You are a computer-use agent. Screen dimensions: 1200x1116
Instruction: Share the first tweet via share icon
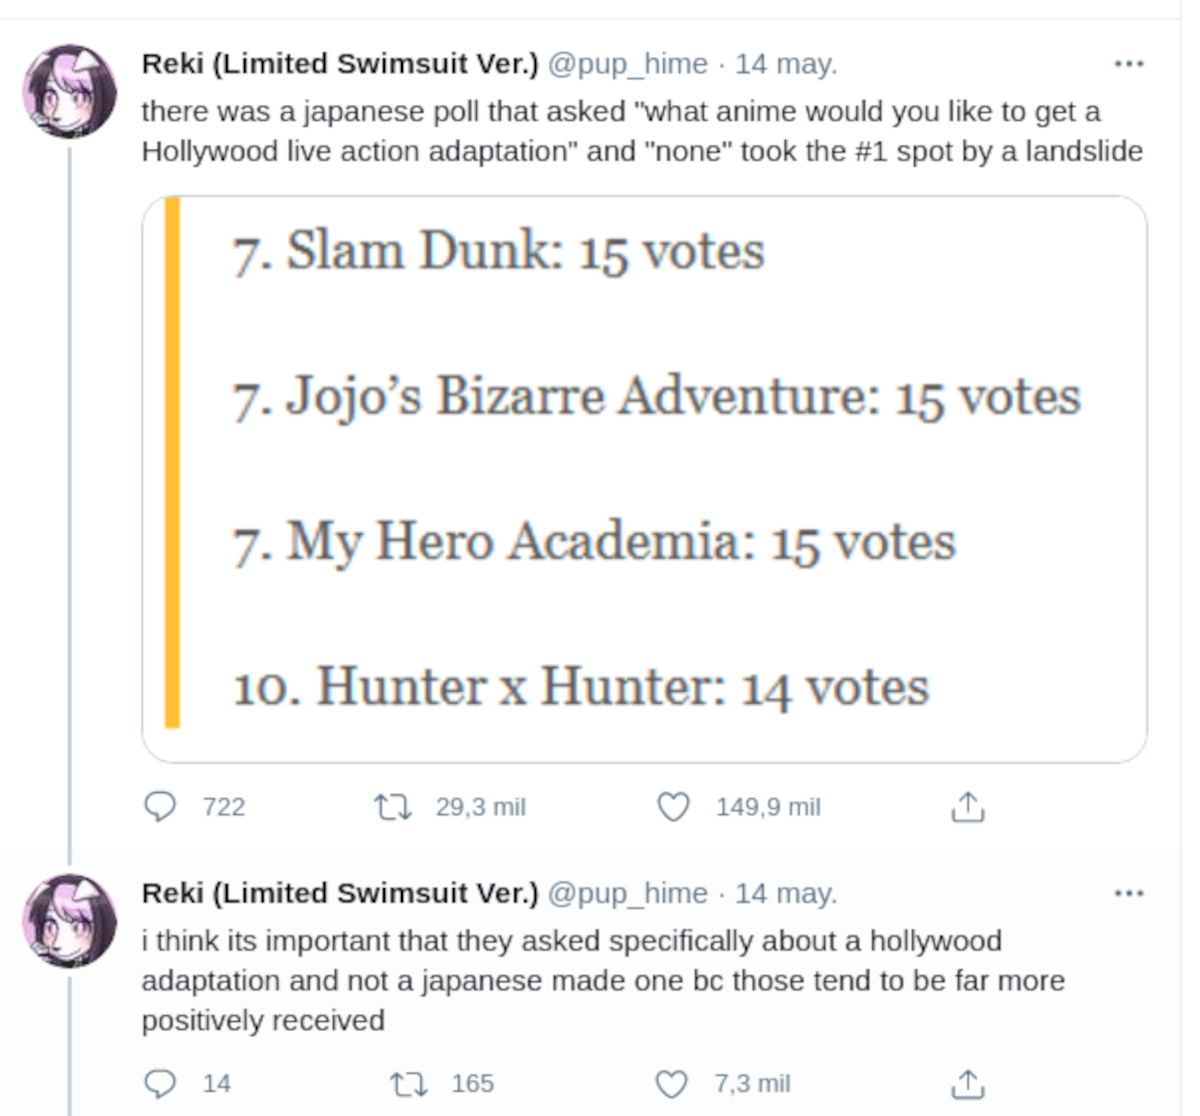tap(967, 806)
